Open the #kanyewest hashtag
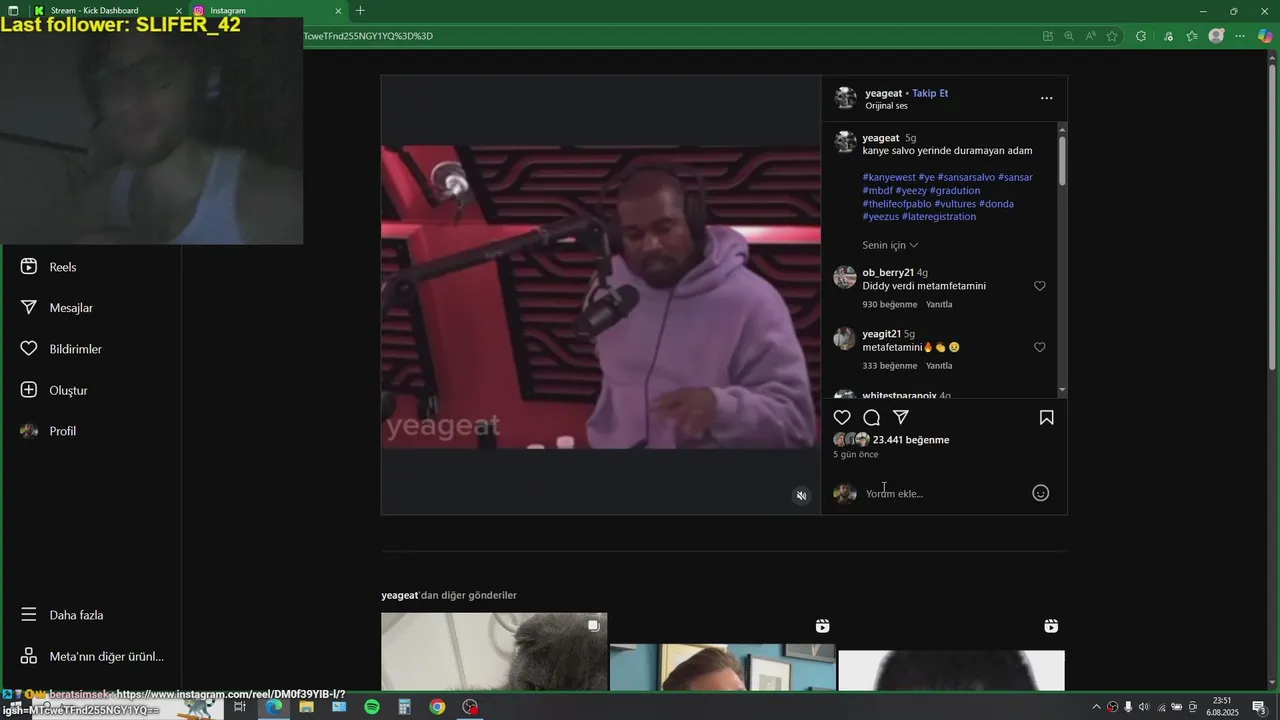Screen dimensions: 1280x720 (889, 177)
